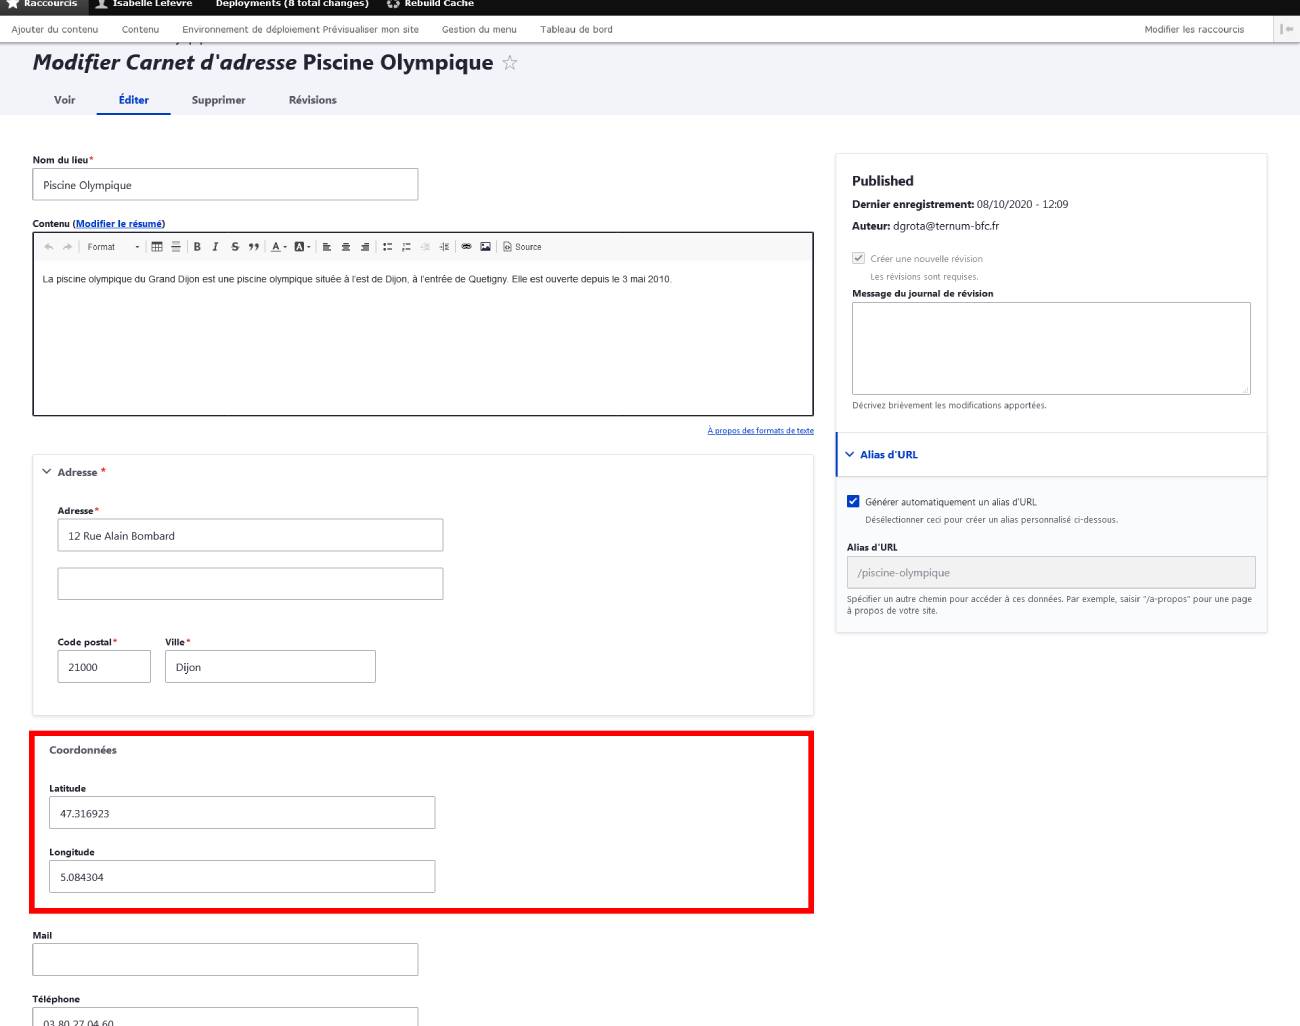1300x1026 pixels.
Task: Click the strikethrough icon in the editor
Action: pos(235,247)
